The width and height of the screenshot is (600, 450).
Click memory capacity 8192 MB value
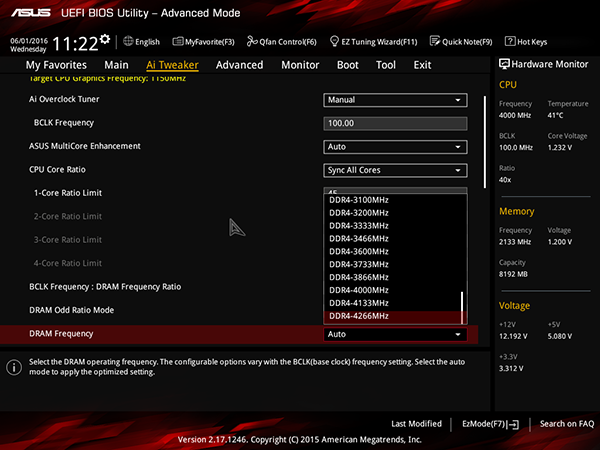(513, 274)
